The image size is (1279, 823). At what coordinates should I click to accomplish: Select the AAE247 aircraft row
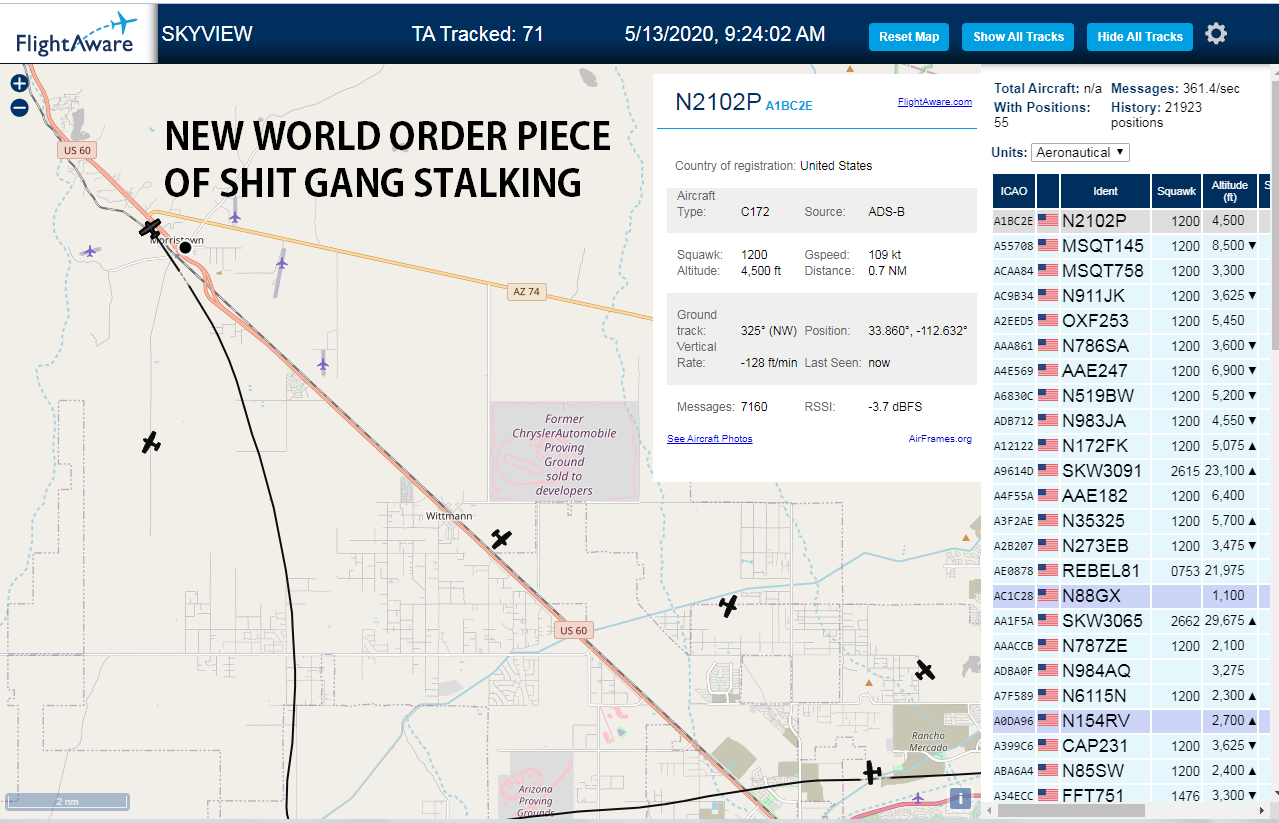click(1132, 370)
